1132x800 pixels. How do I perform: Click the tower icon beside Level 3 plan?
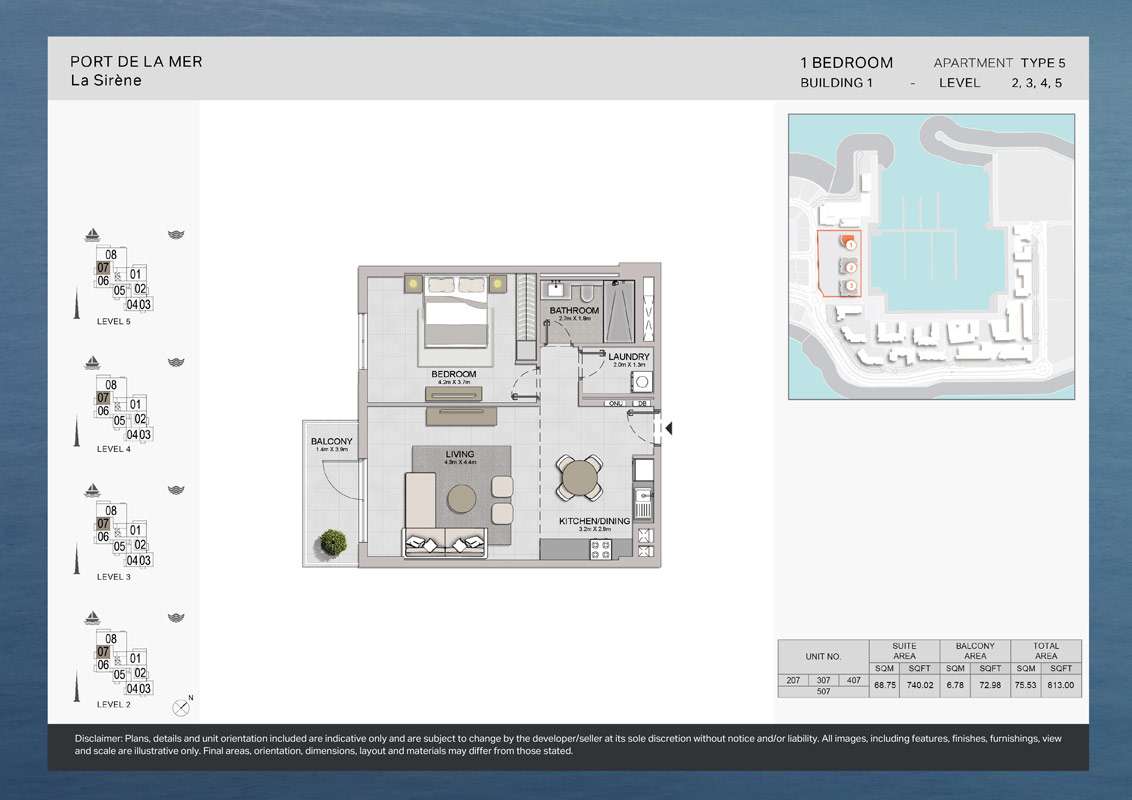(x=78, y=555)
